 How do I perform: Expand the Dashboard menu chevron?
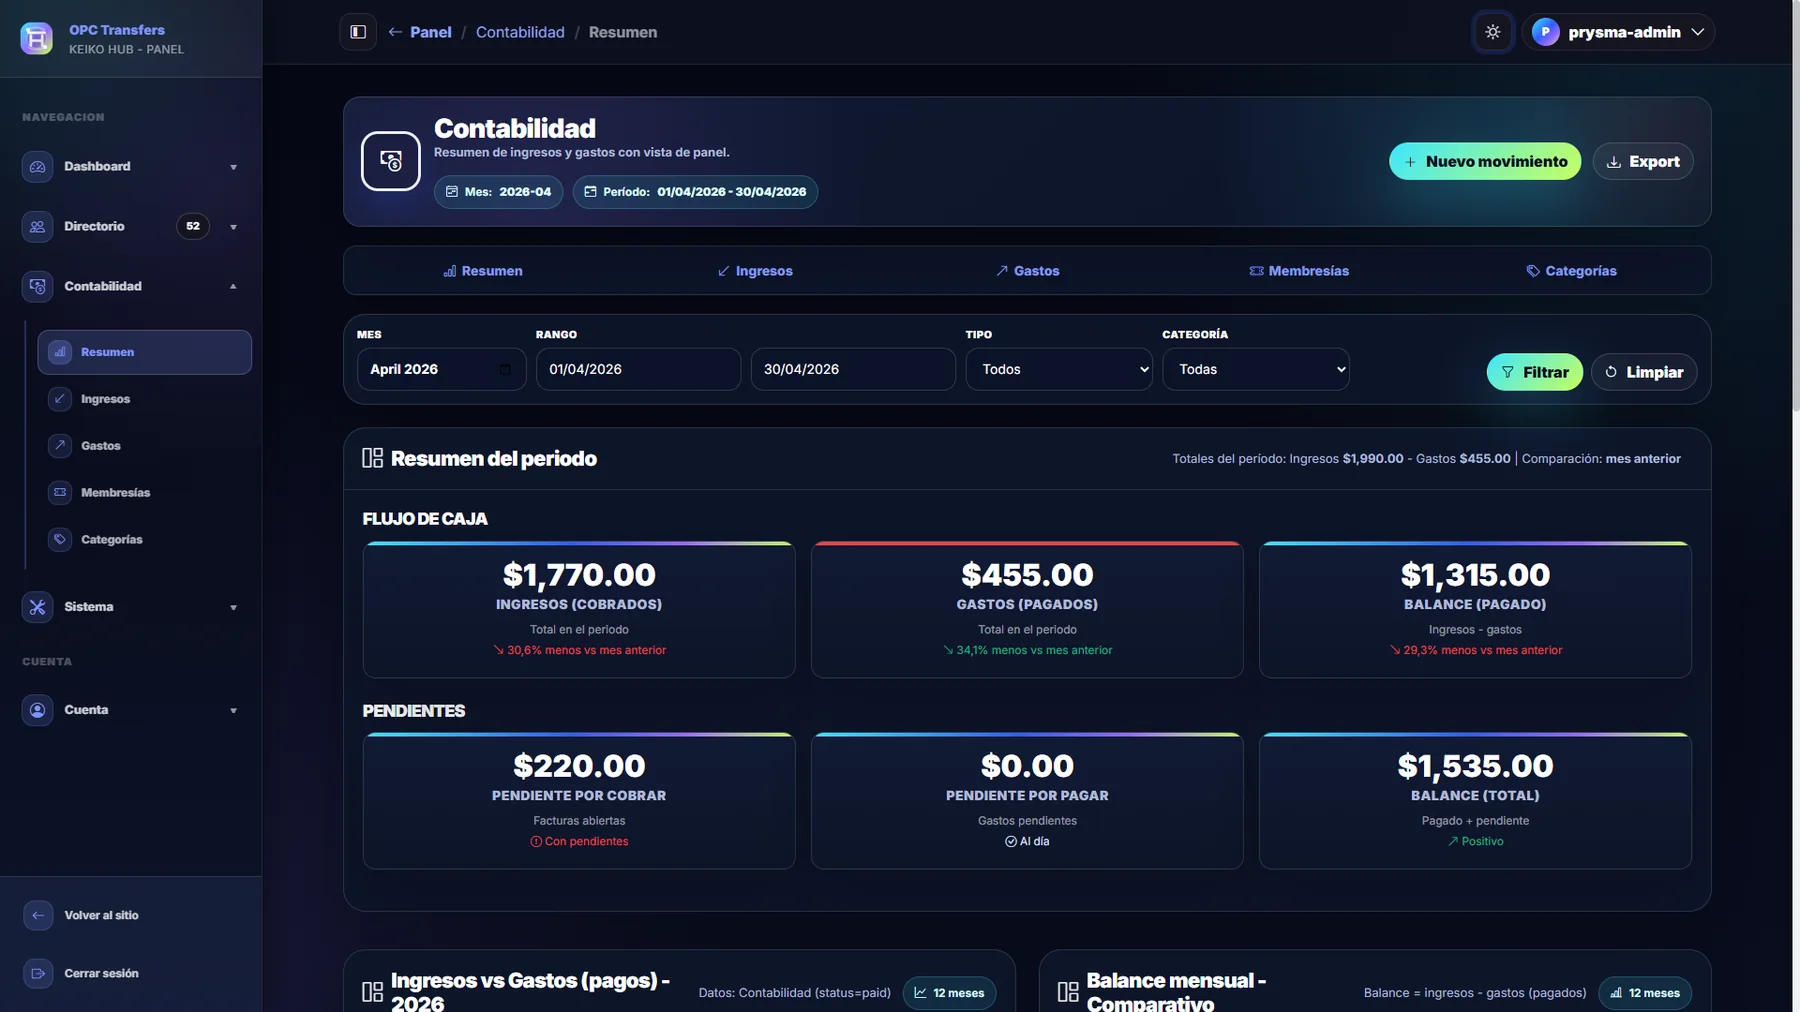(233, 167)
